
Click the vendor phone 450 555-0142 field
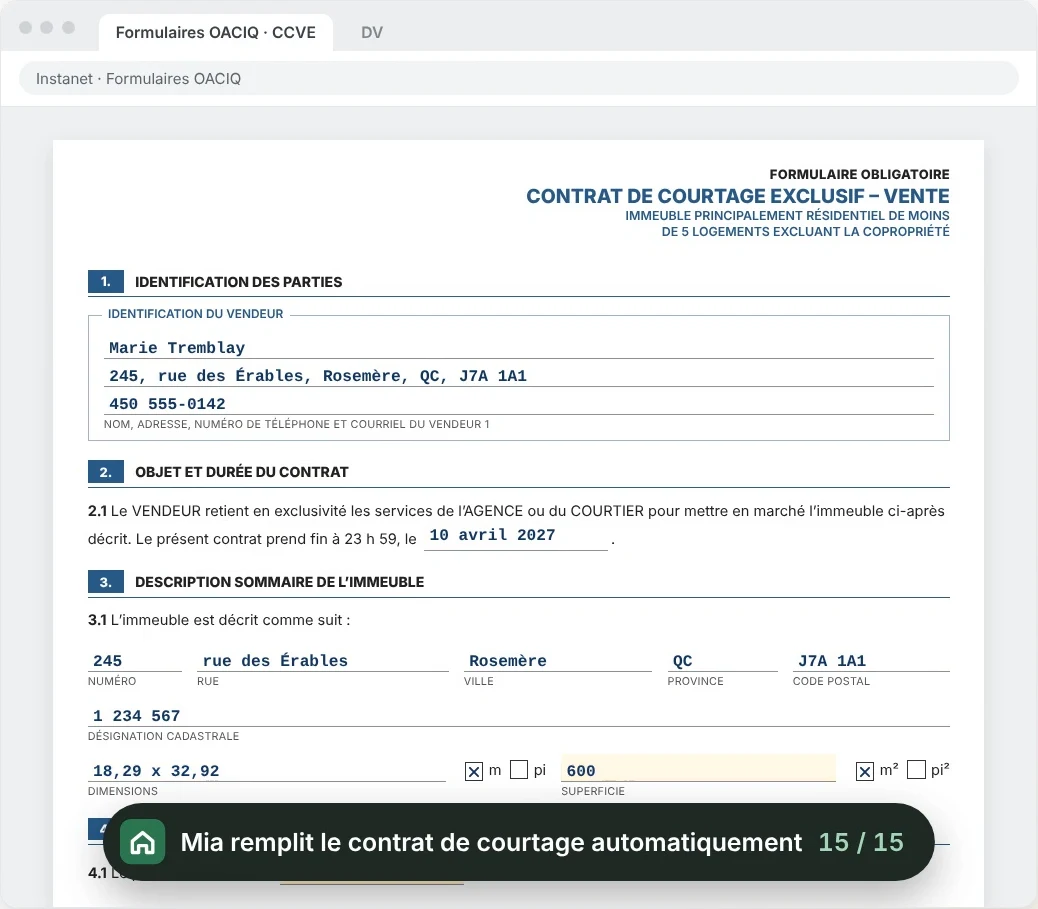[x=518, y=403]
